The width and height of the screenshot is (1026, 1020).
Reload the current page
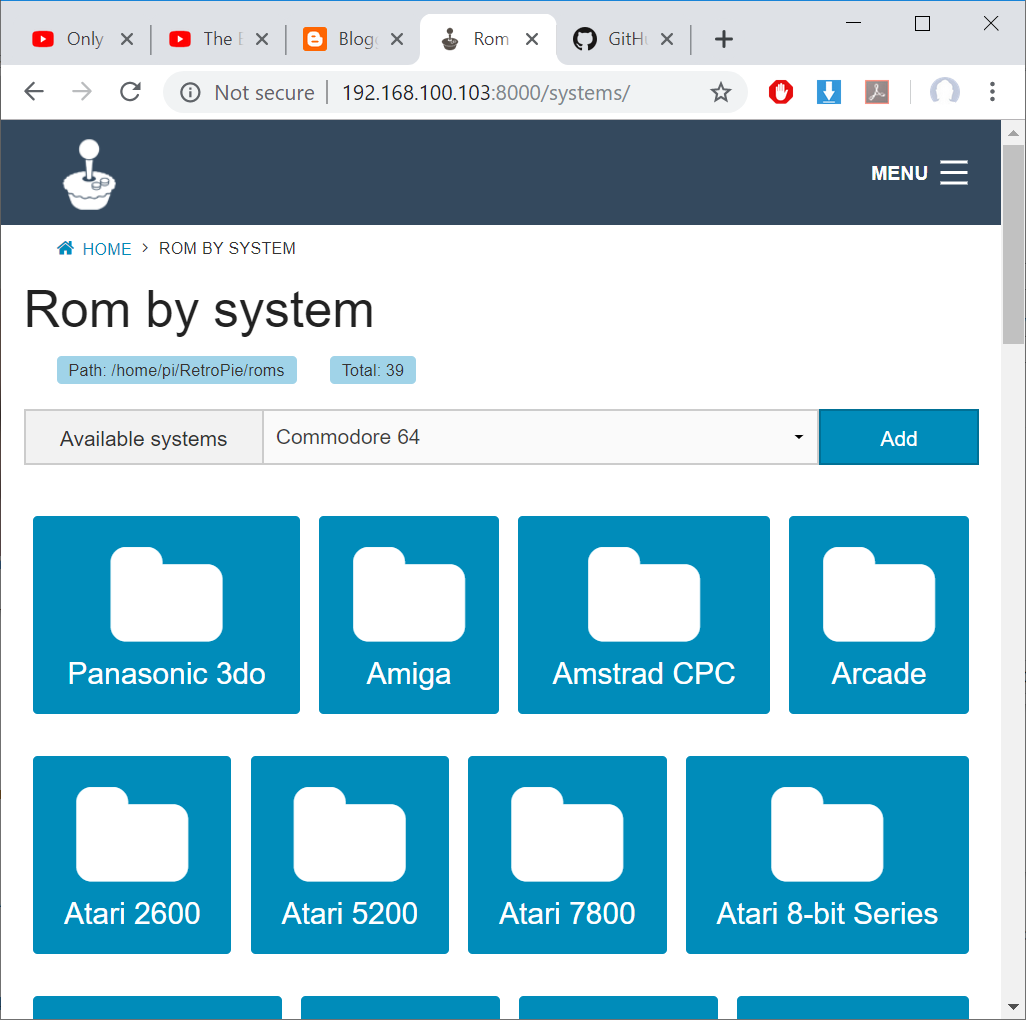pos(130,92)
